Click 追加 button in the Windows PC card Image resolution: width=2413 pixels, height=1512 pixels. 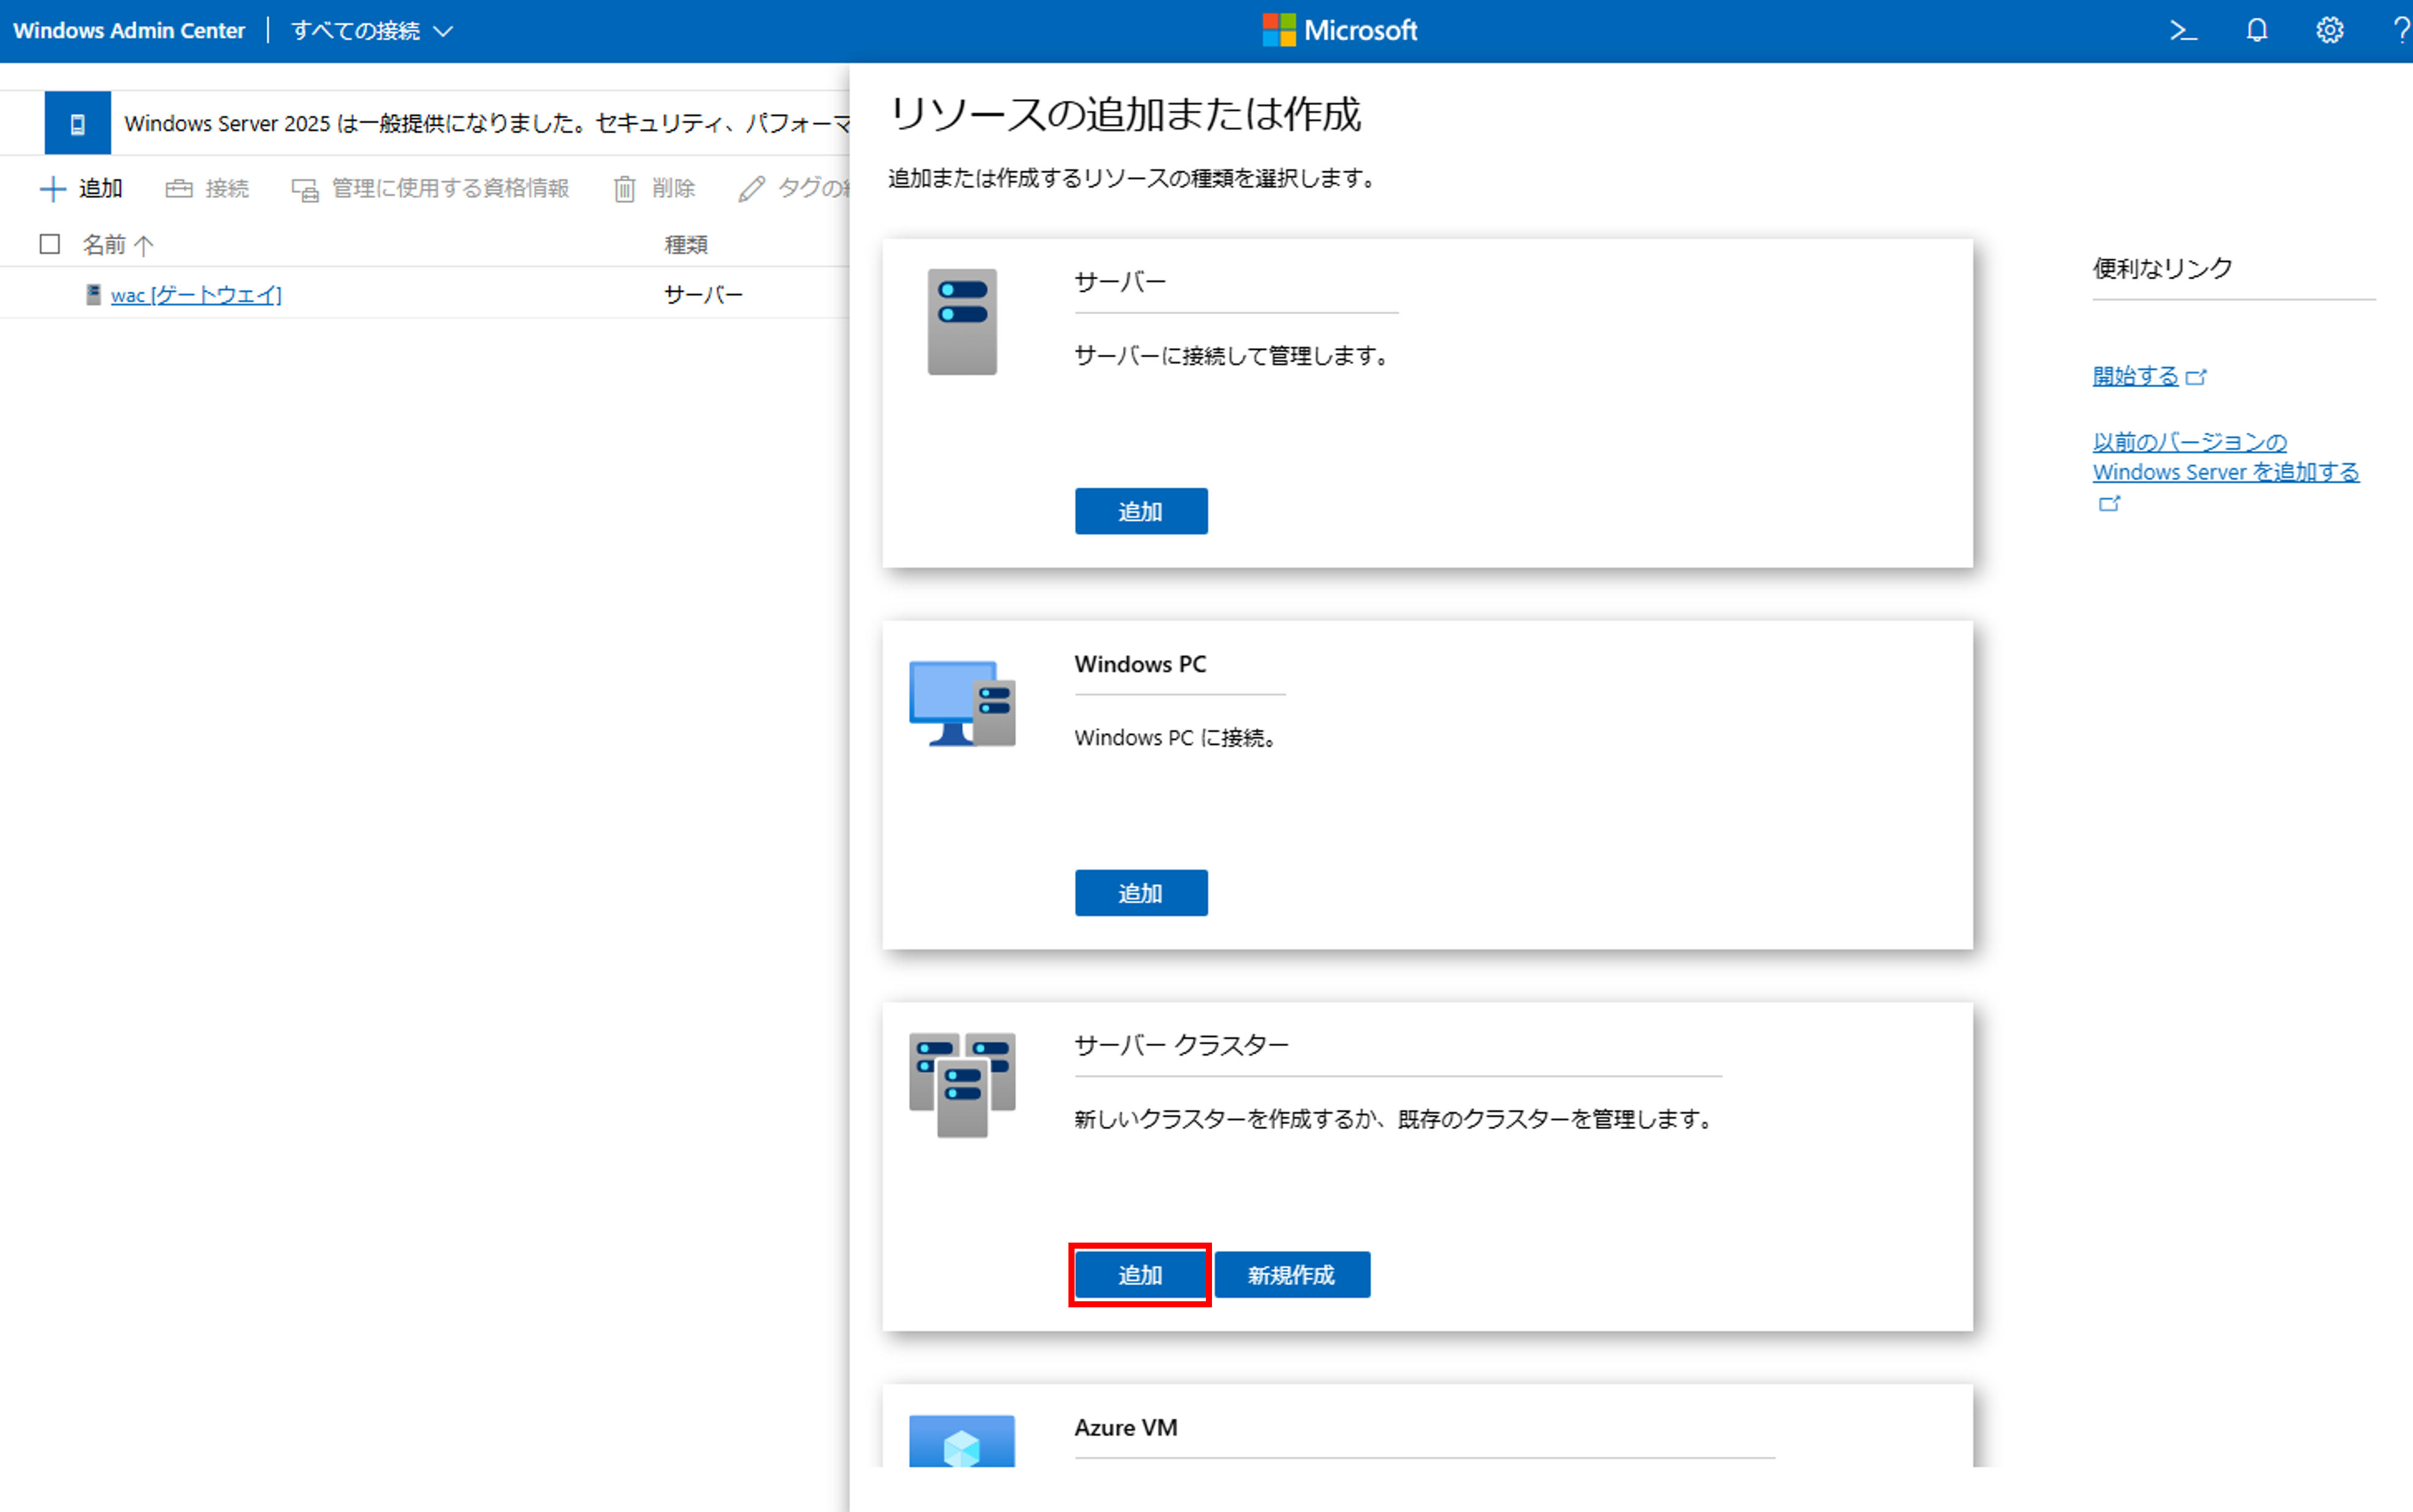1140,893
